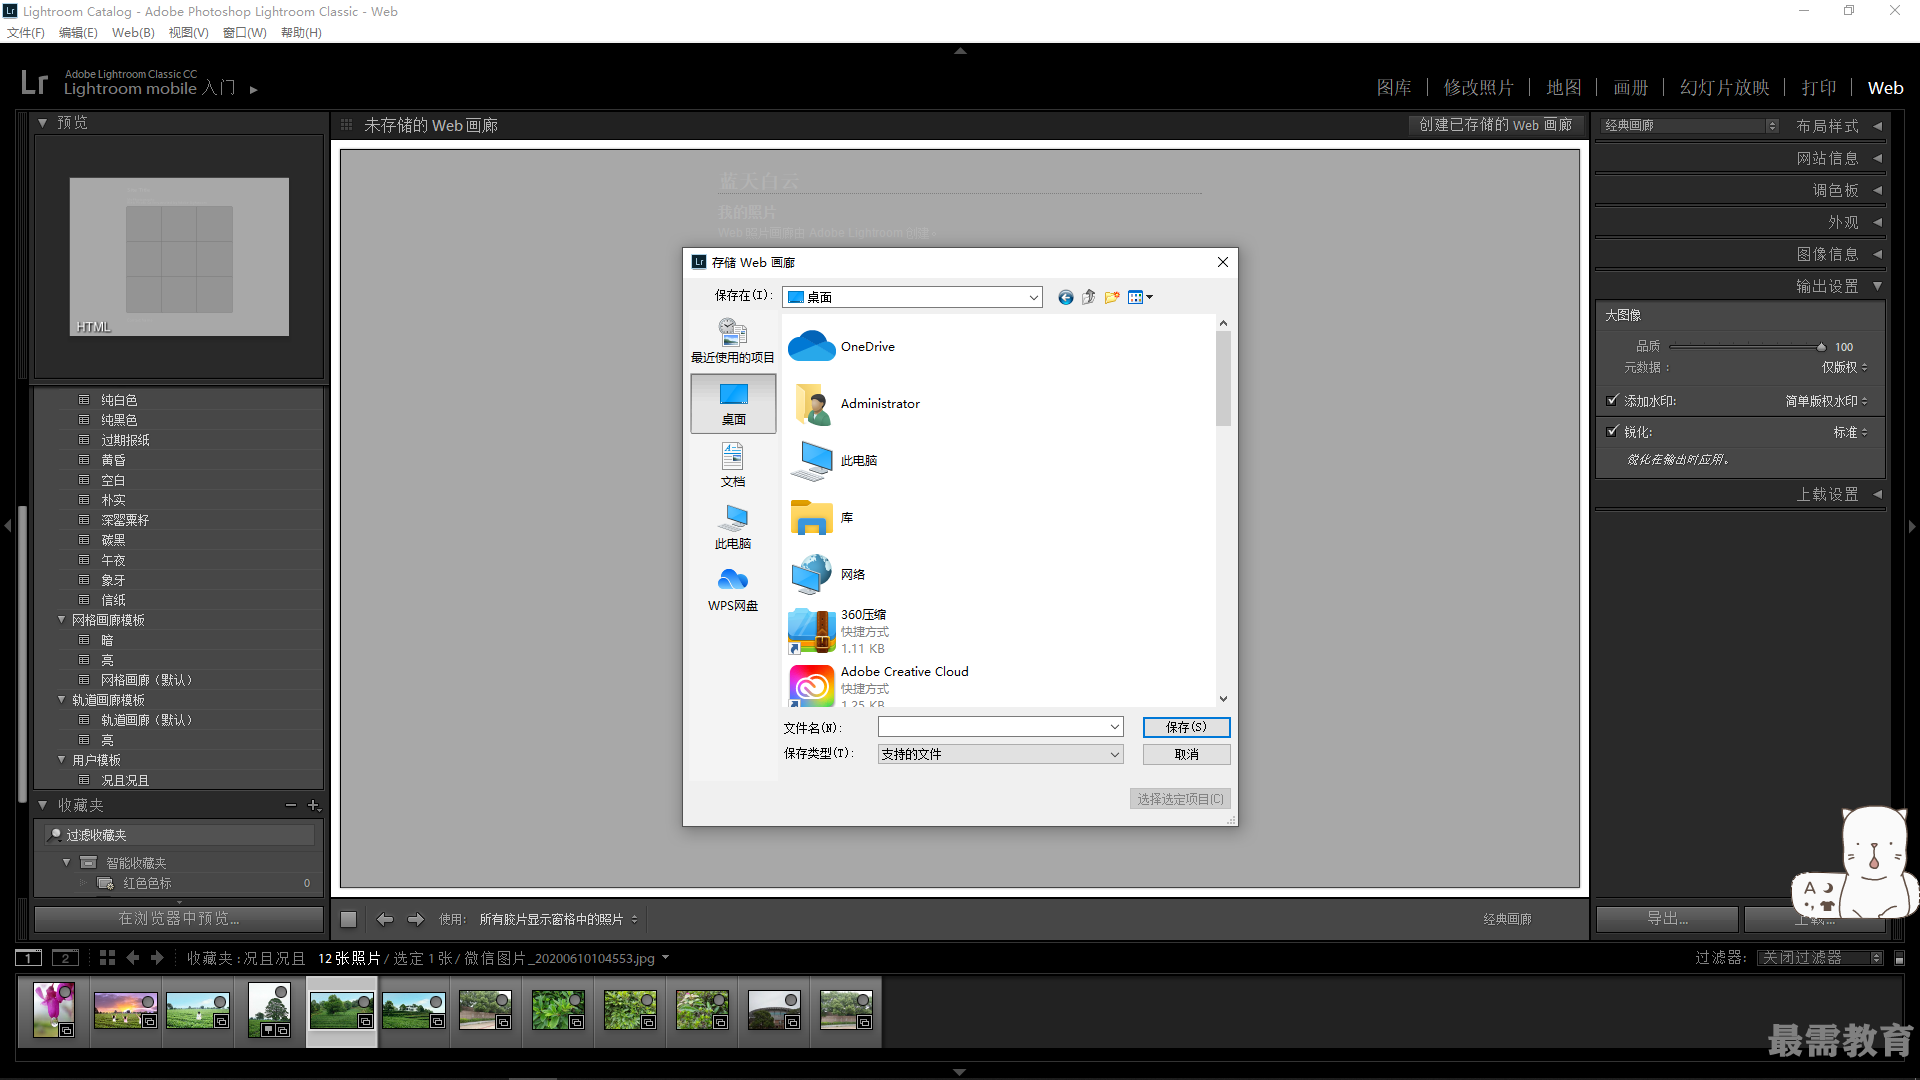1920x1080 pixels.
Task: Select the Administrator folder in file list
Action: [x=854, y=404]
